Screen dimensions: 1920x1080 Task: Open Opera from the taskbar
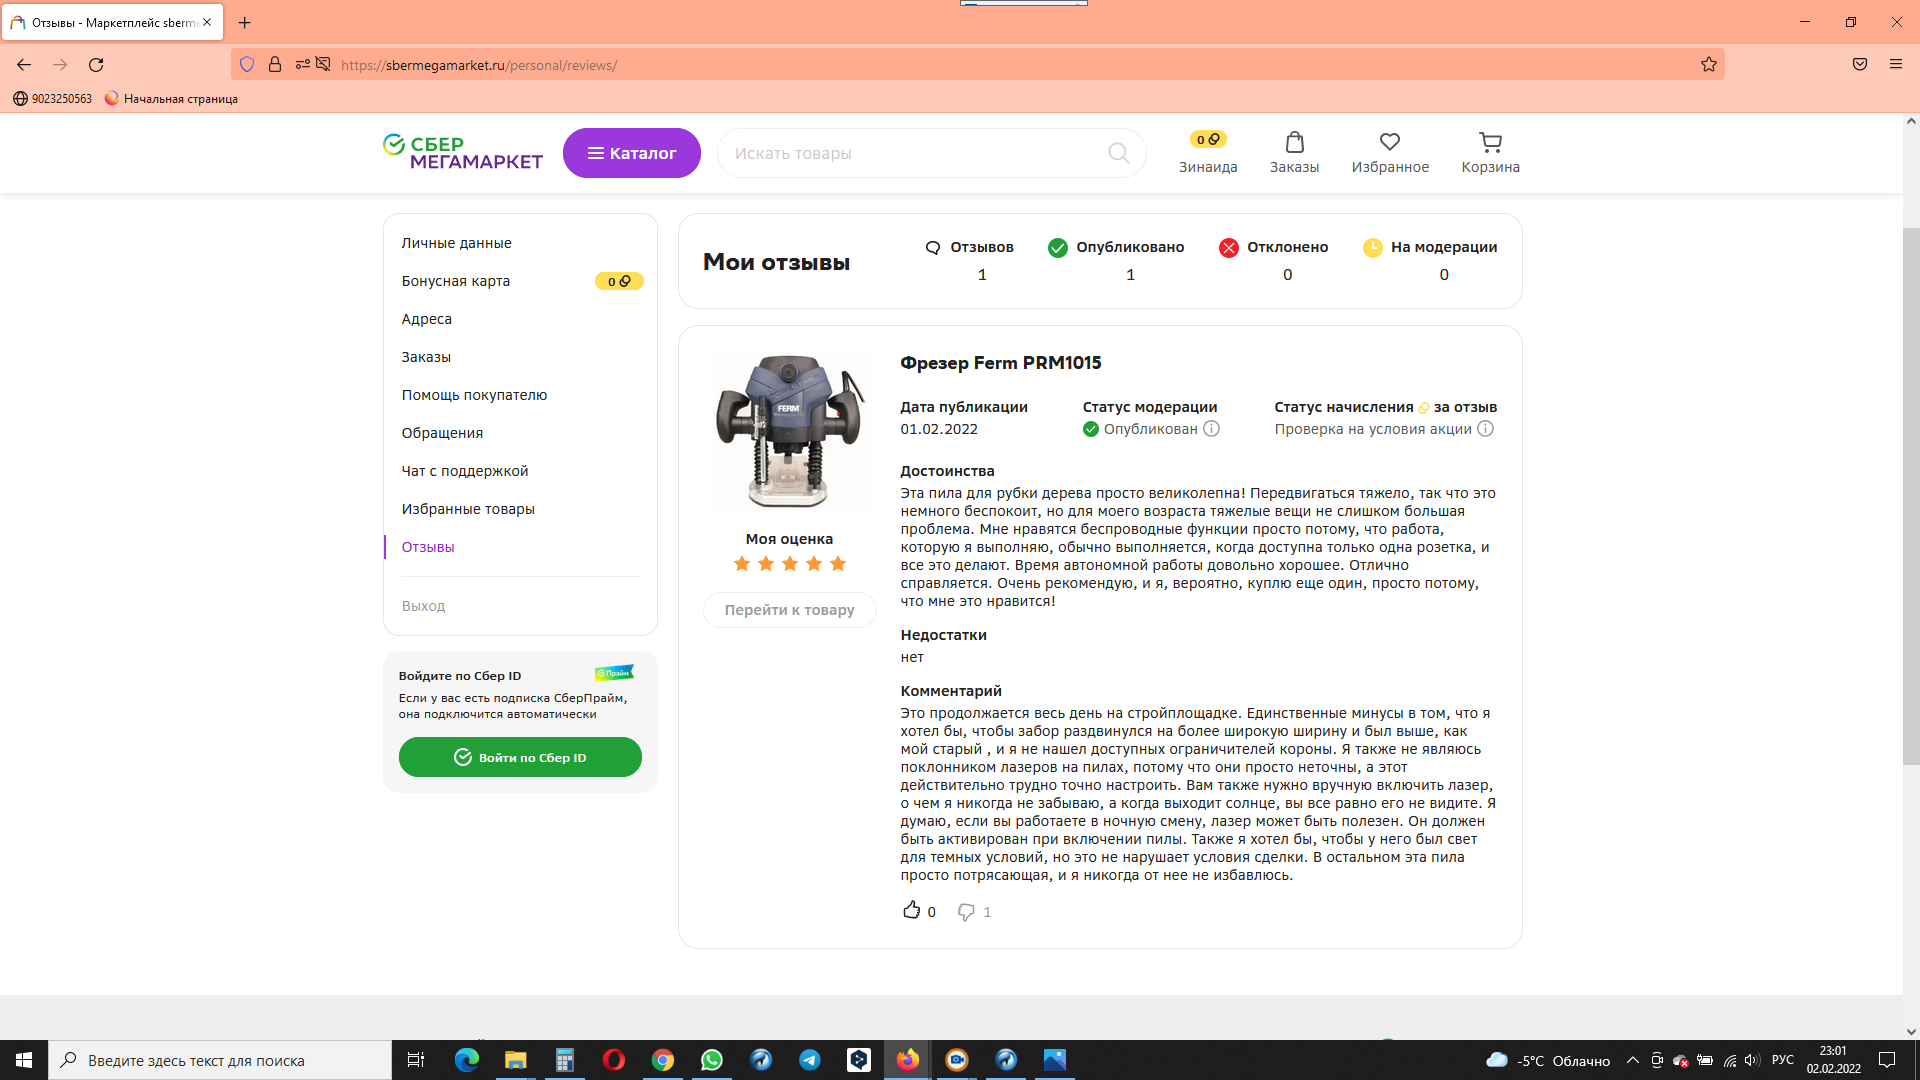[x=614, y=1060]
